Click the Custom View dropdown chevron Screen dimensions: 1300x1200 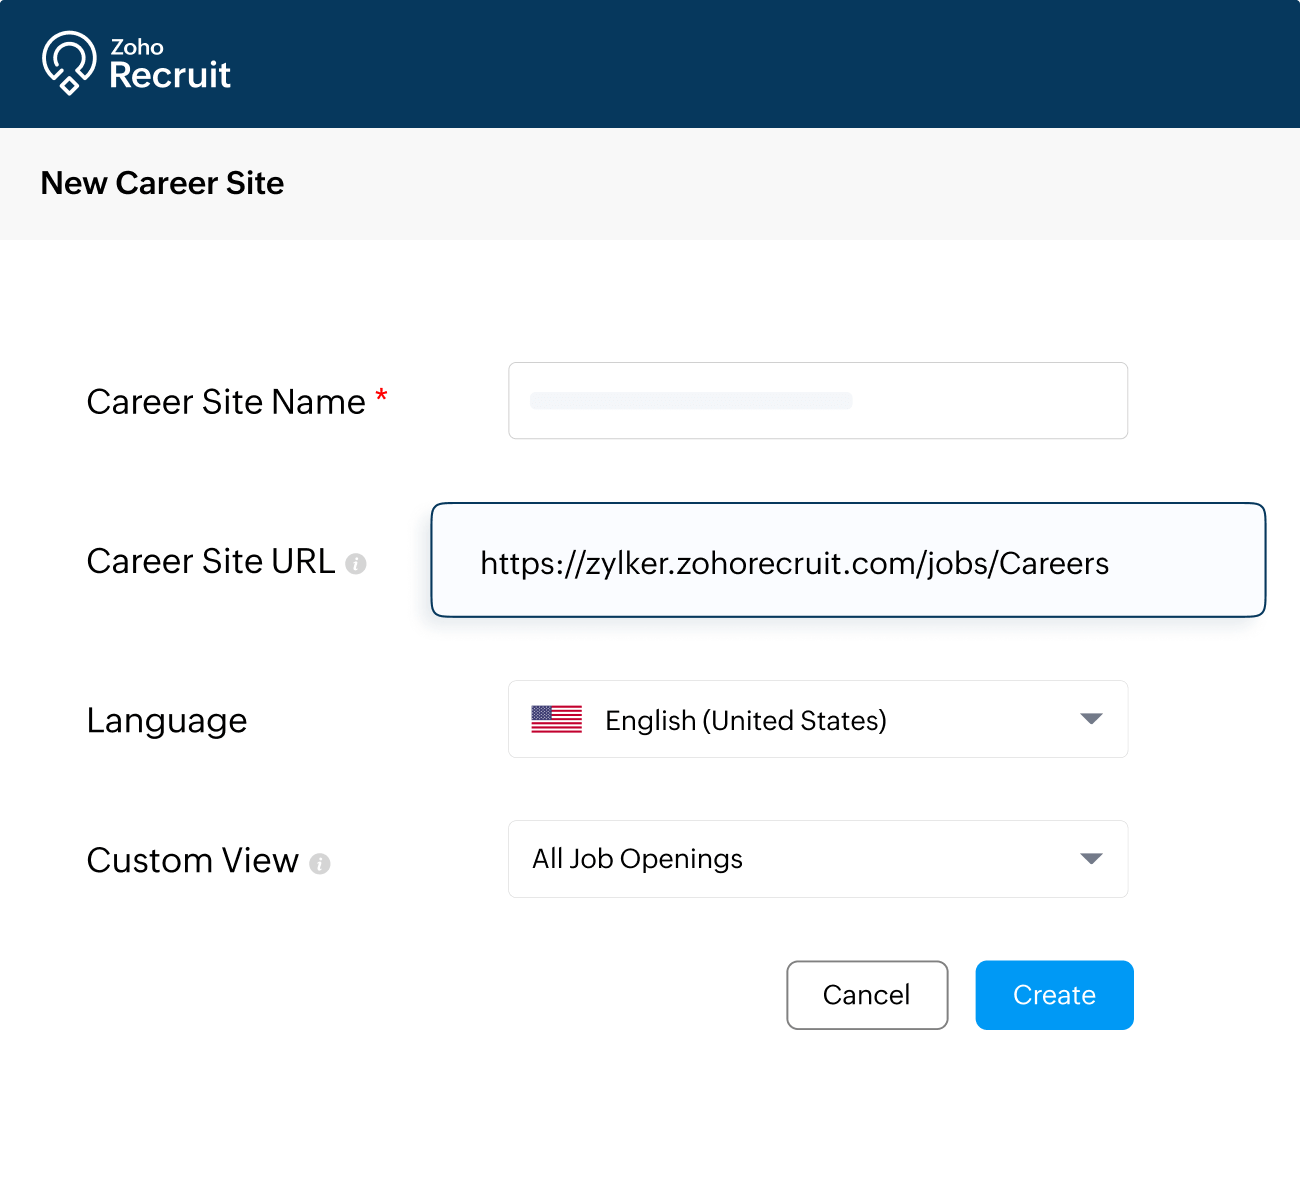coord(1092,859)
